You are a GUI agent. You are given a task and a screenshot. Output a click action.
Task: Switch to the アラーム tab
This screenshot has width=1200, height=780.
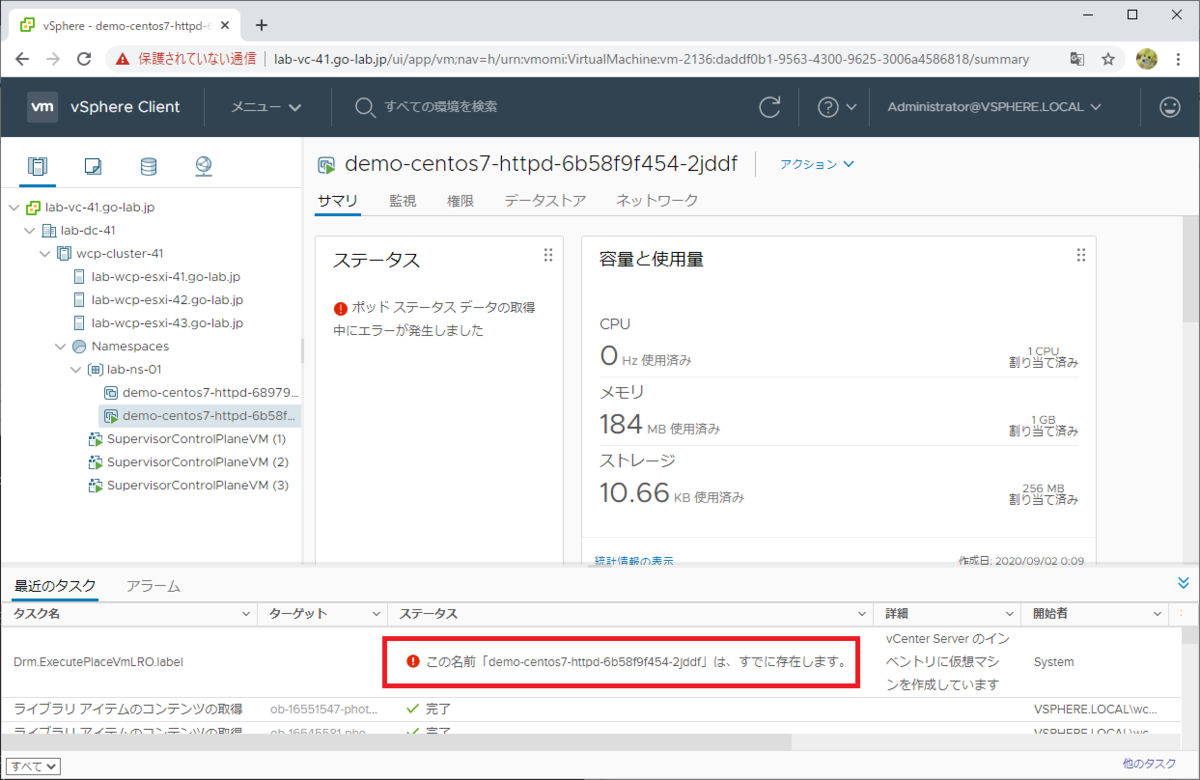153,586
